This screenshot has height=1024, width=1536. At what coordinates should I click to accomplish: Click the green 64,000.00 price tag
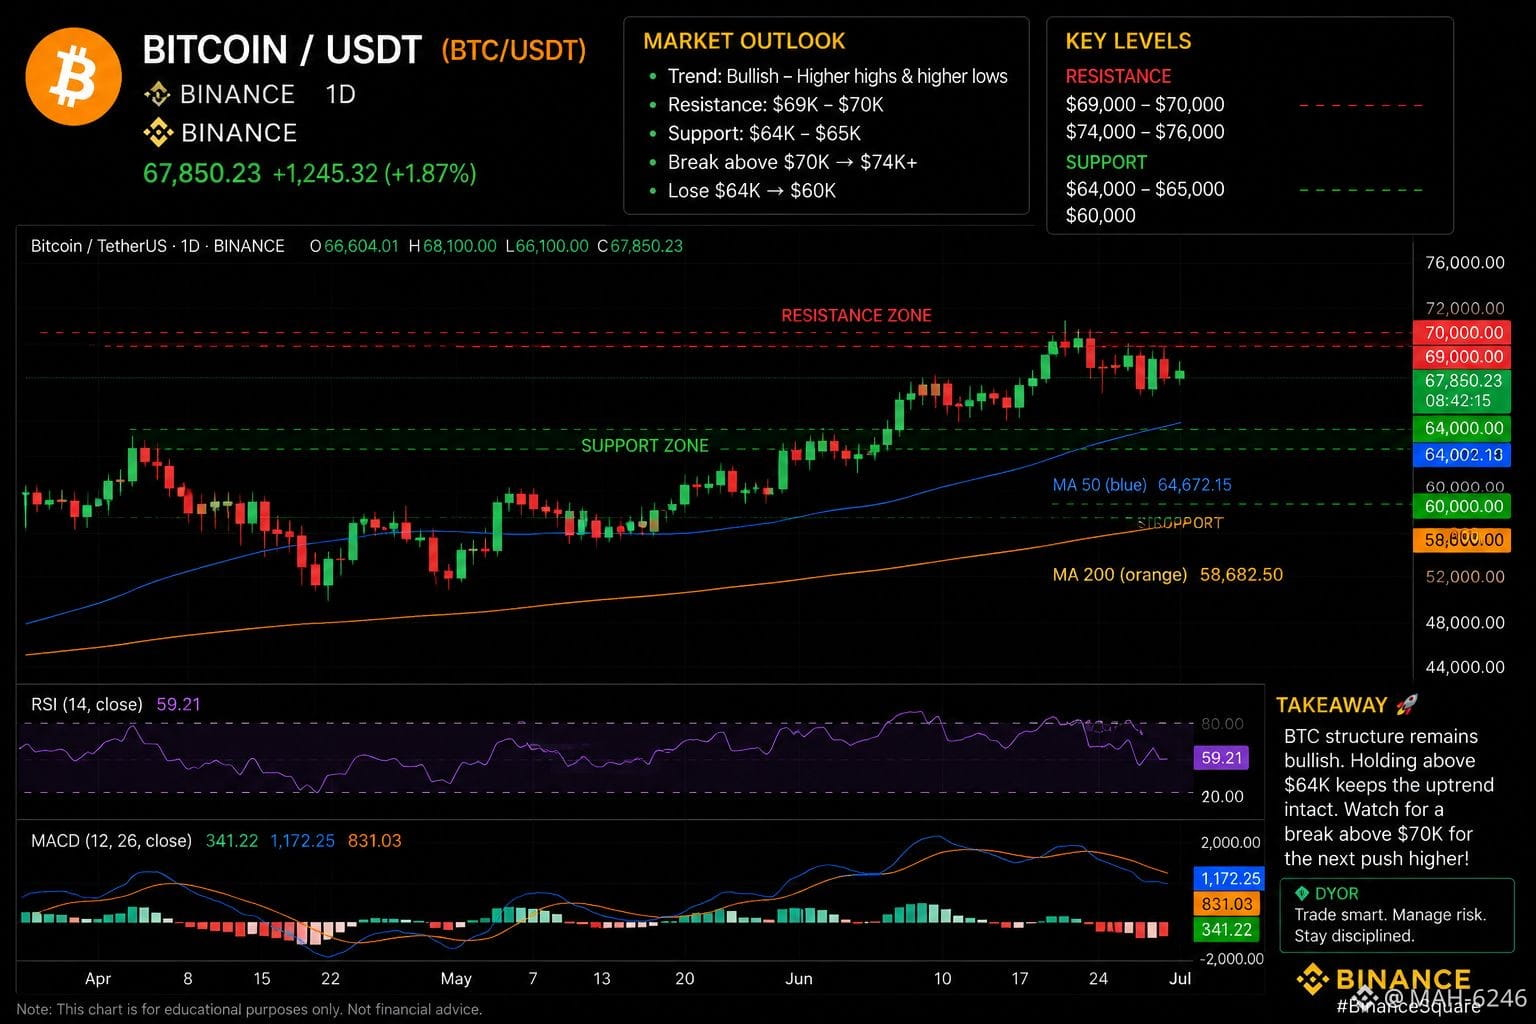pyautogui.click(x=1462, y=428)
